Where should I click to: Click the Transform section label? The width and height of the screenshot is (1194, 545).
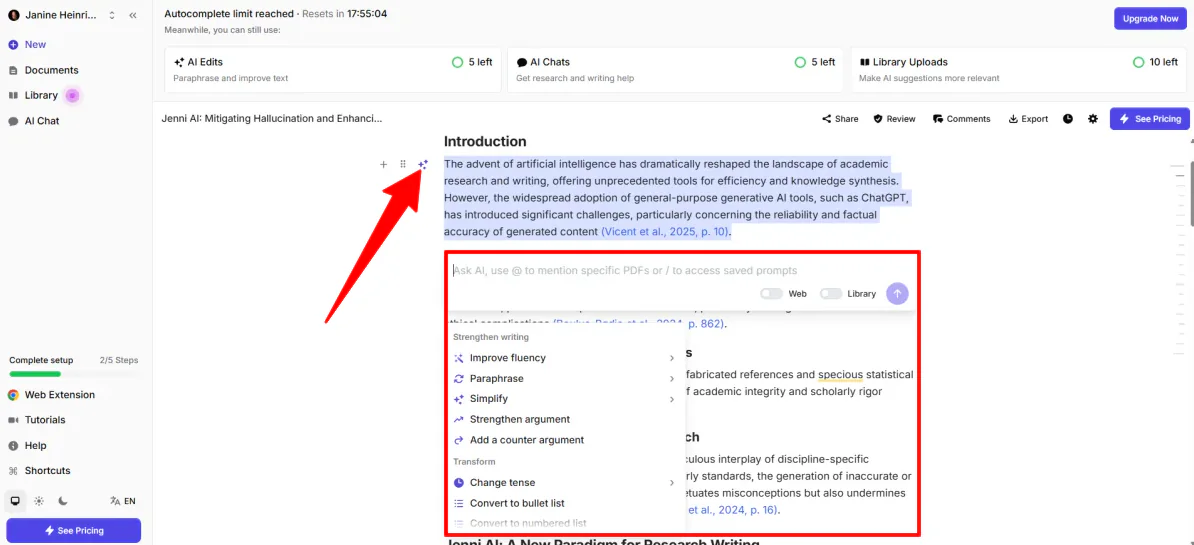coord(474,461)
